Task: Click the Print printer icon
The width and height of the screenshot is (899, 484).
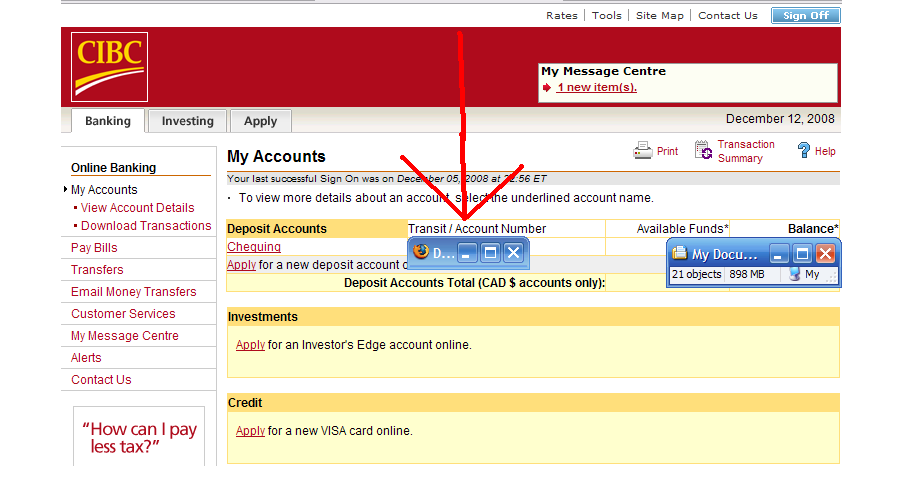Action: 643,151
